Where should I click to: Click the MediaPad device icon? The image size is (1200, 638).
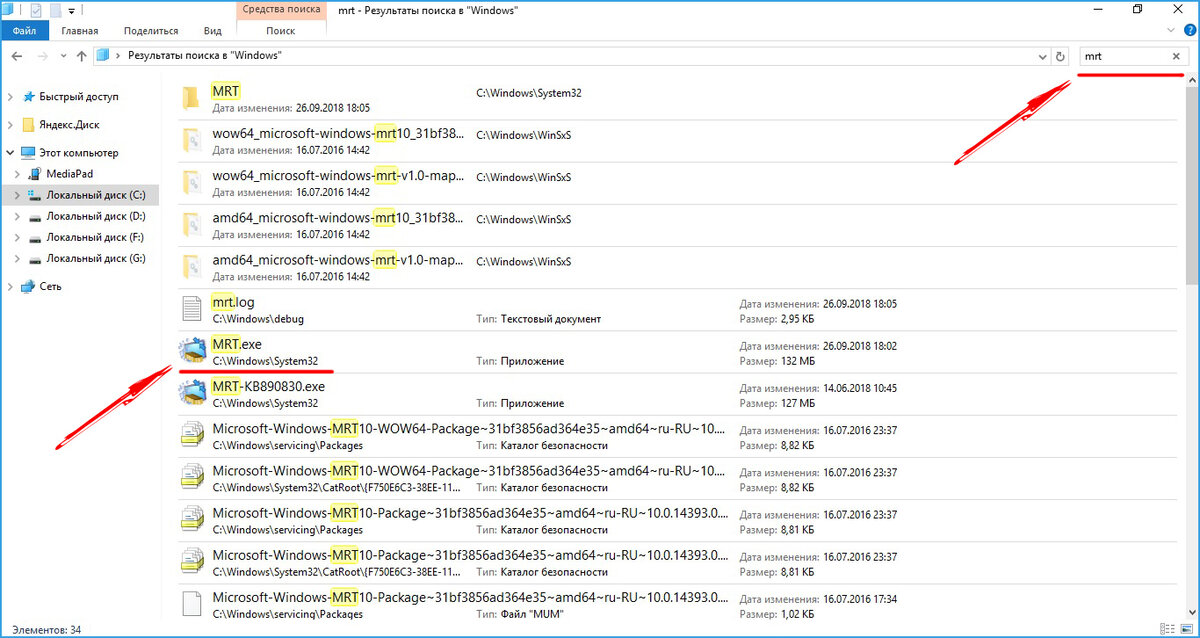tap(36, 174)
